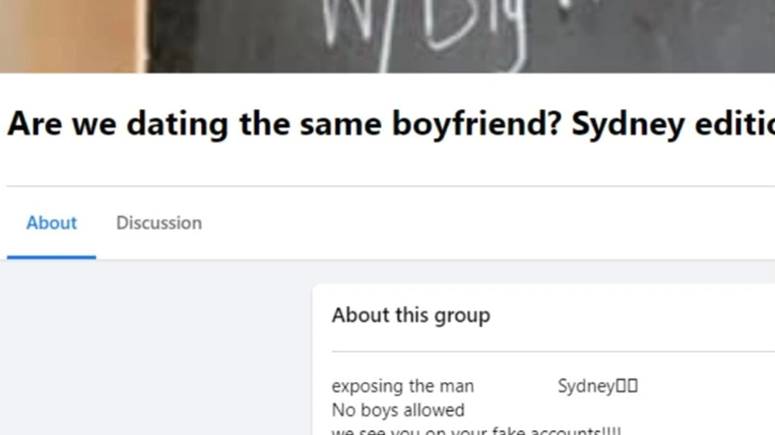
Task: Click the 'we see you on your fake accounts' line
Action: 476,431
